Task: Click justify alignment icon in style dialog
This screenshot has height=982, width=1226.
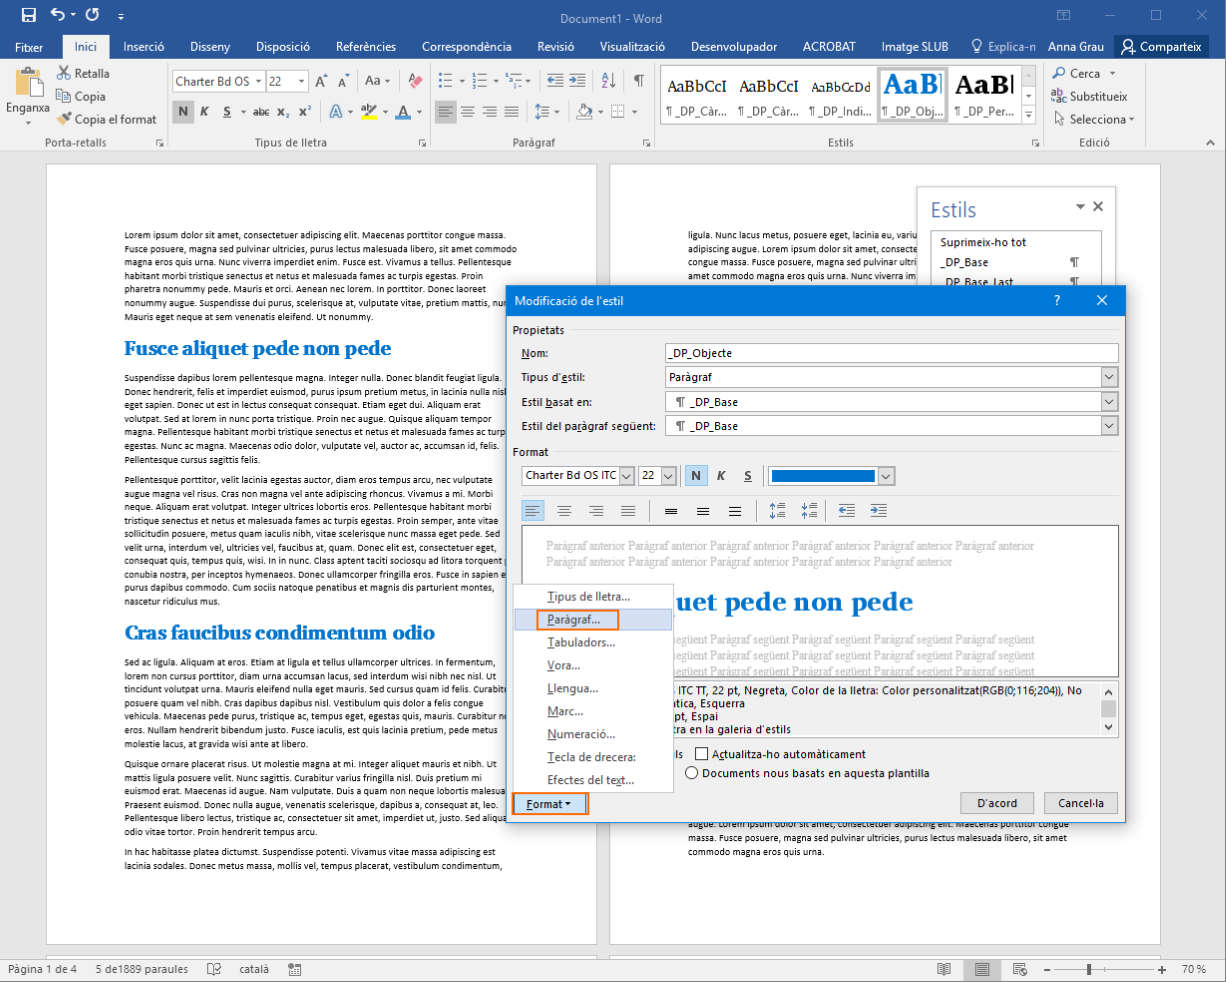Action: tap(628, 511)
